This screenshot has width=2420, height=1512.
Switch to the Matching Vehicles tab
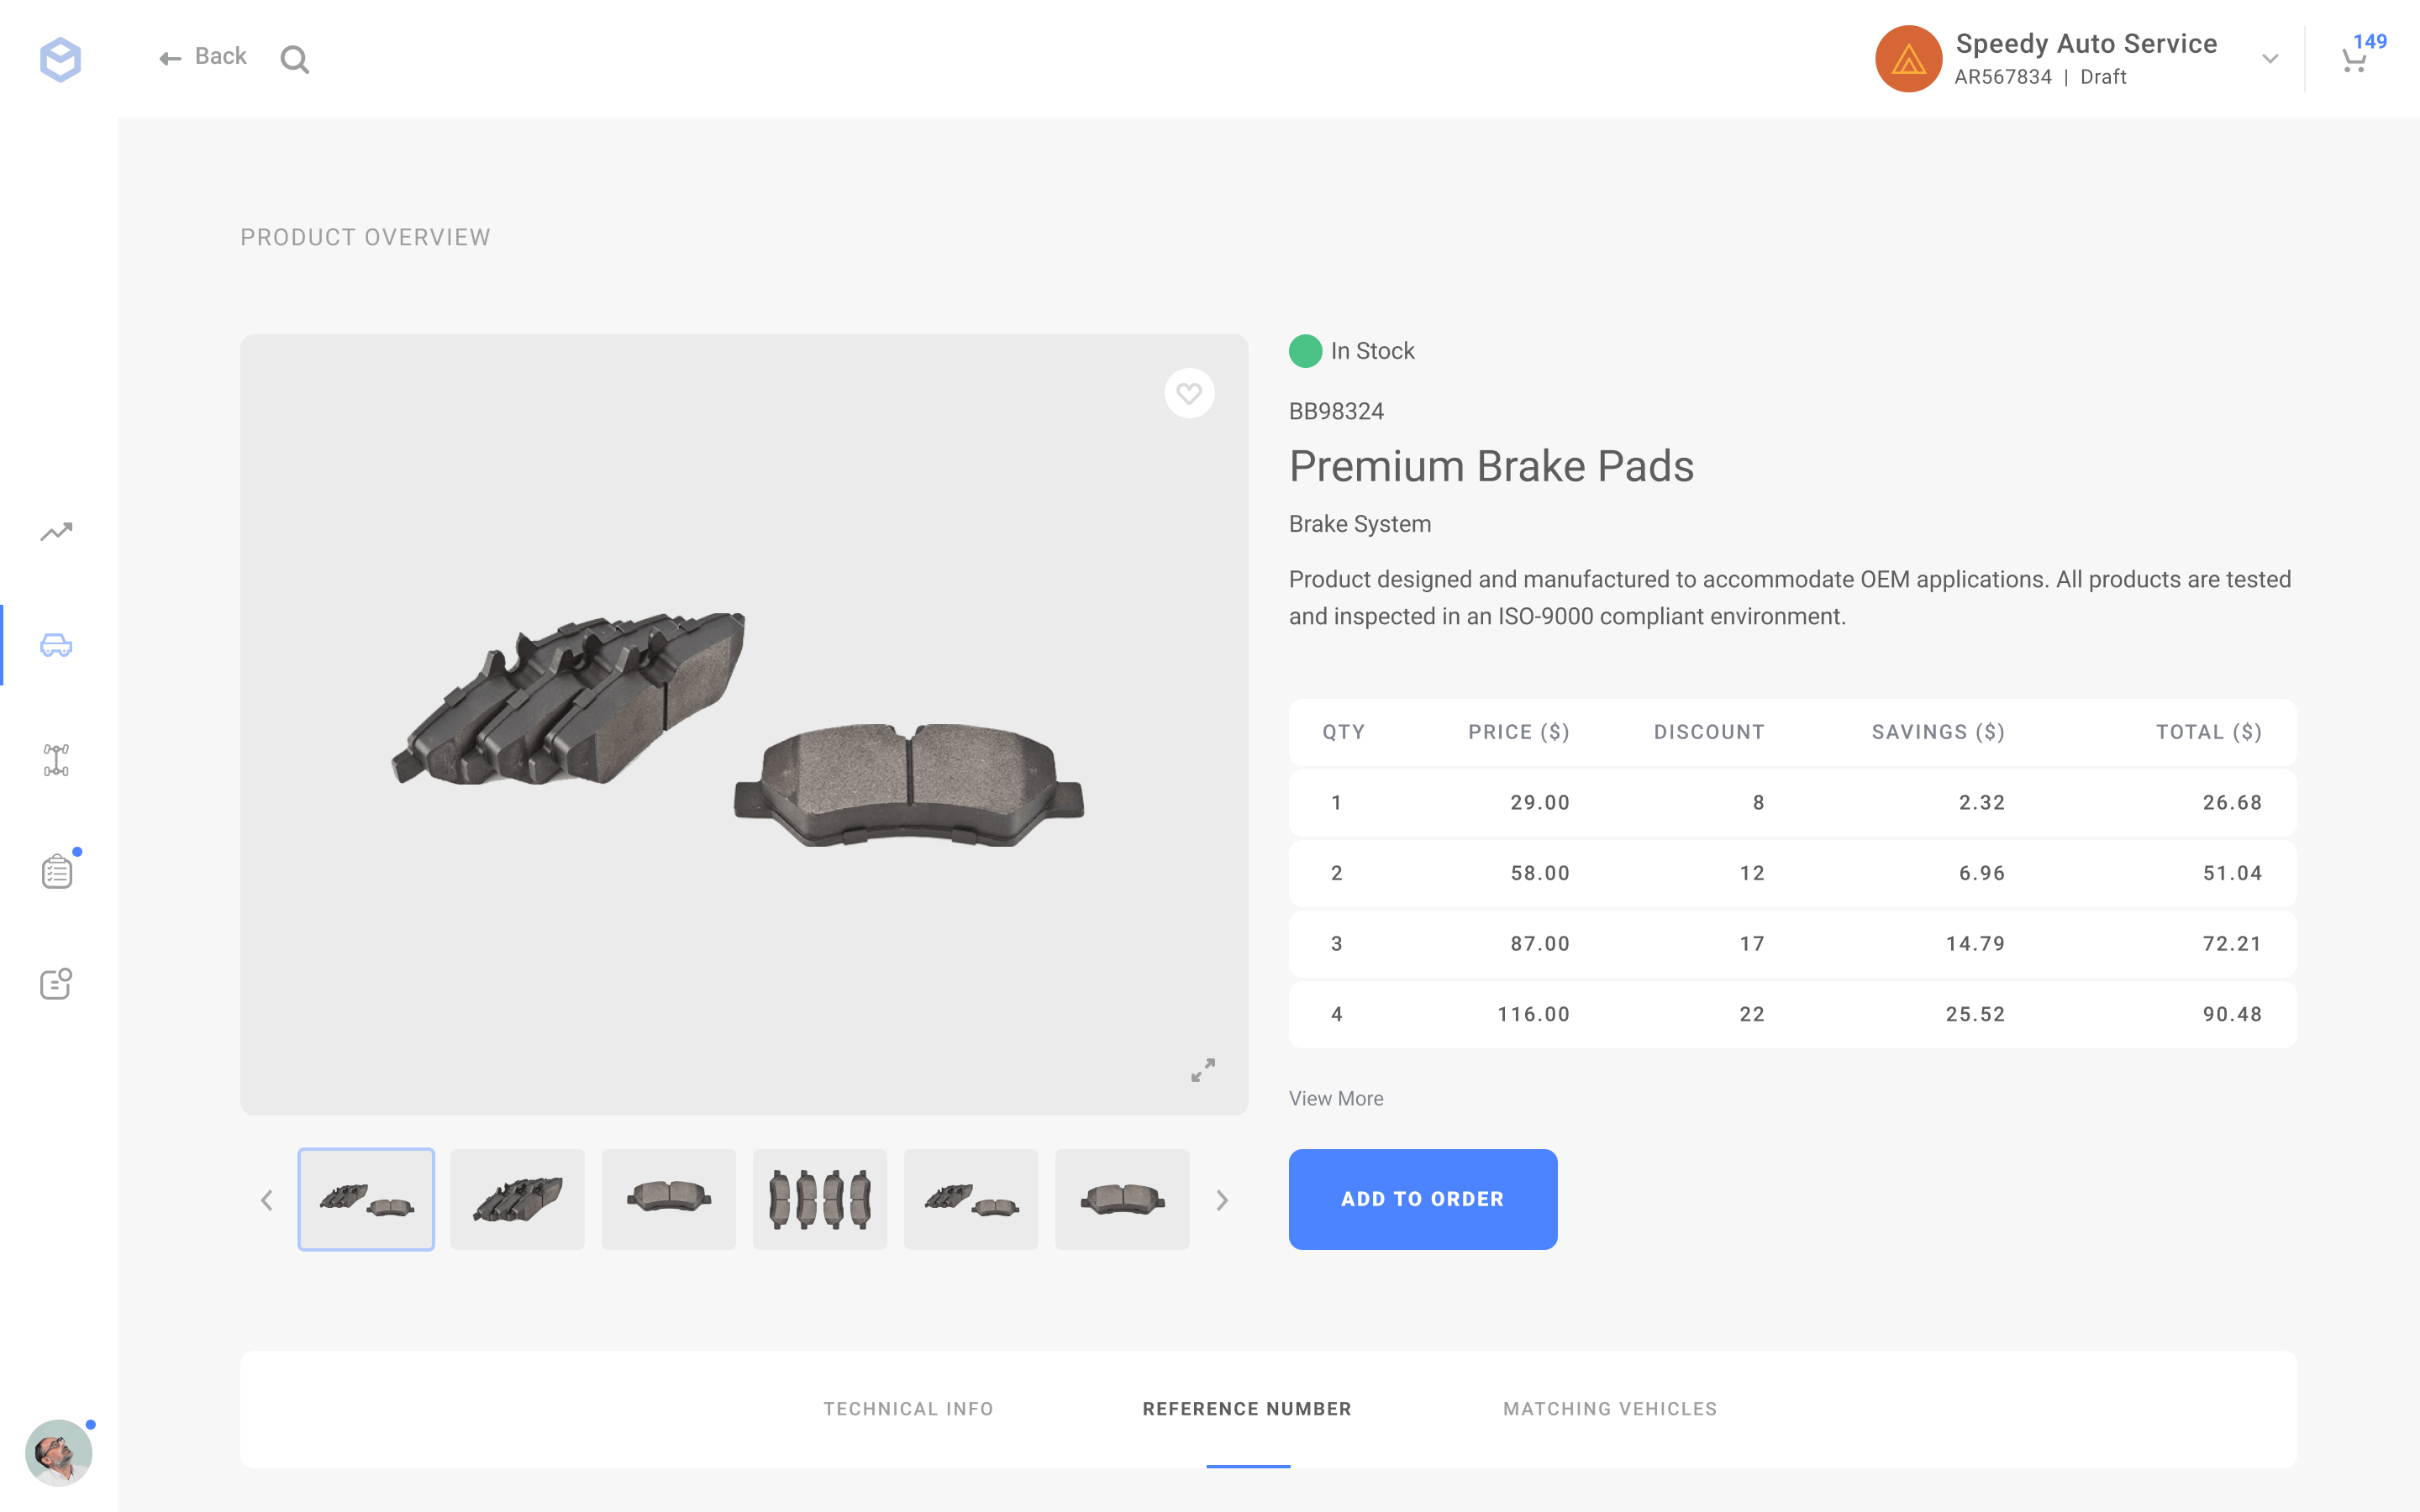(1610, 1409)
